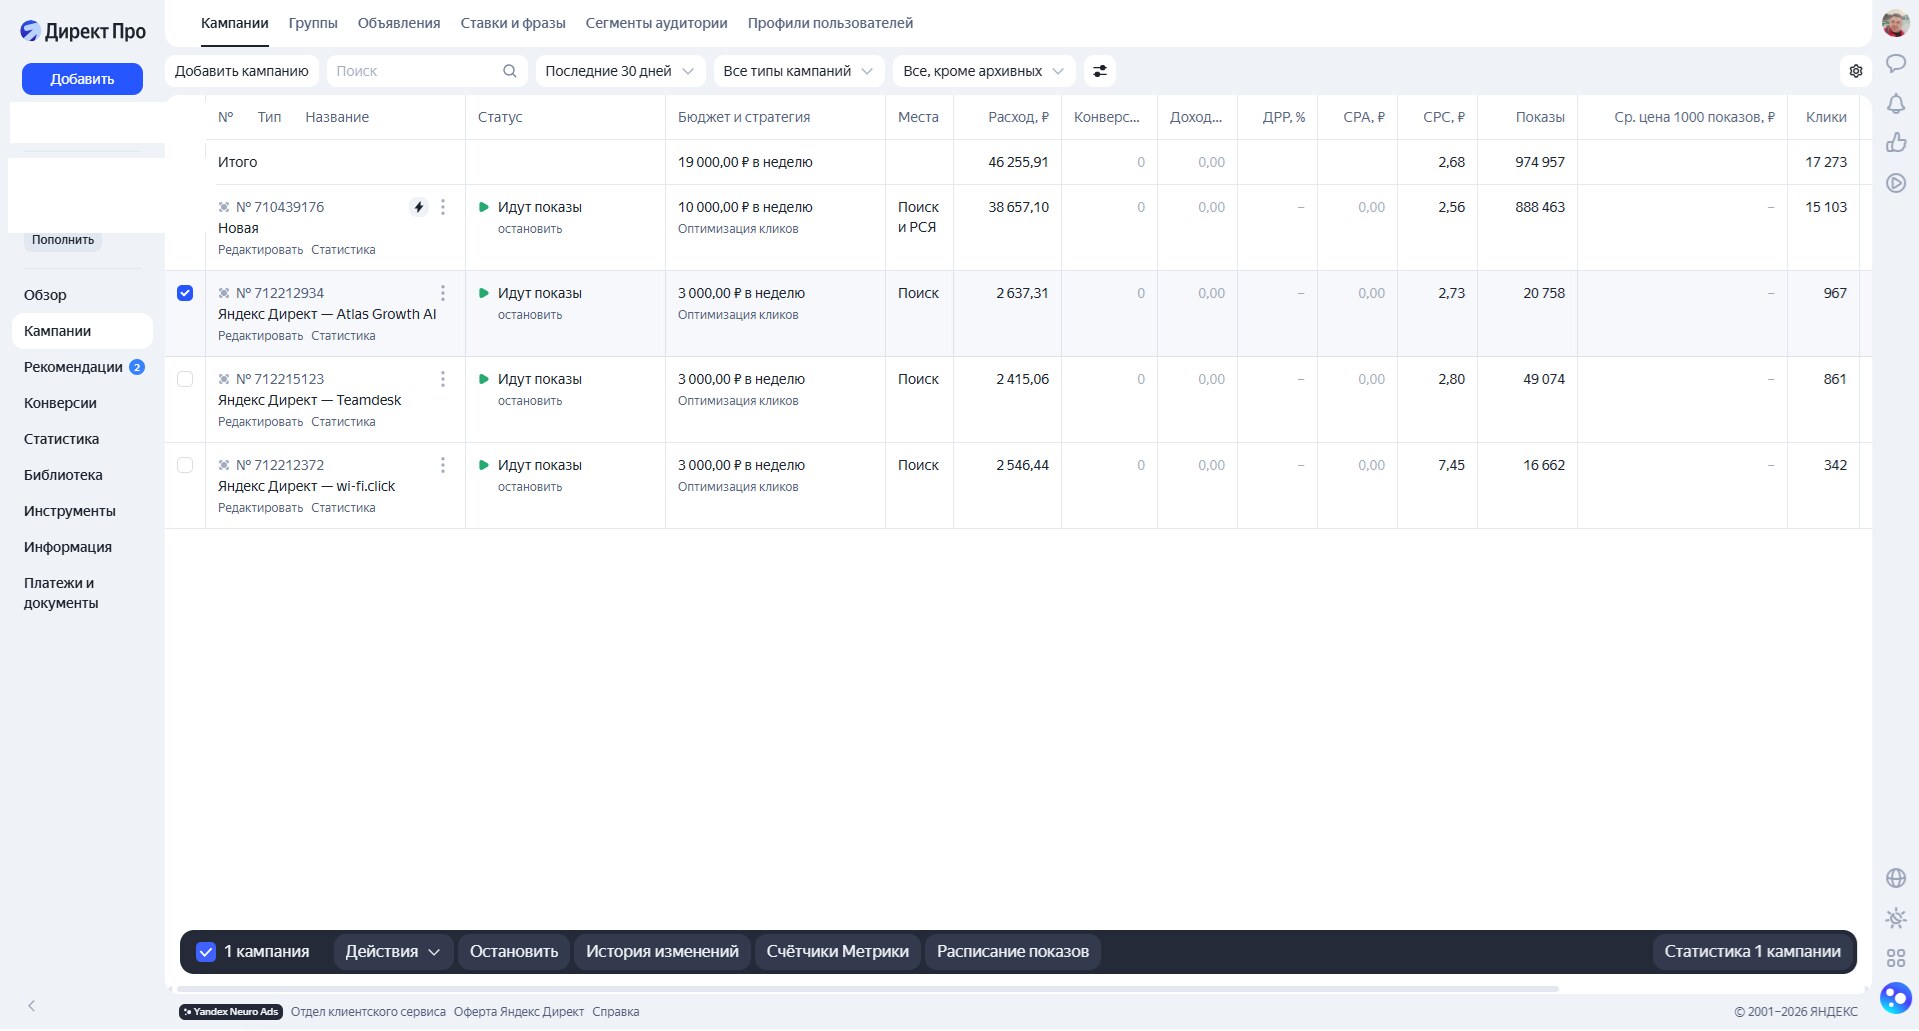1919x1031 pixels.
Task: Click Остановить in the bottom action bar
Action: coord(514,952)
